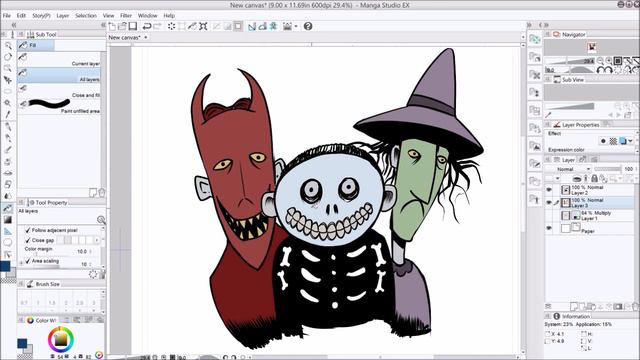
Task: Select Layer 2 in the layer list
Action: [x=597, y=190]
